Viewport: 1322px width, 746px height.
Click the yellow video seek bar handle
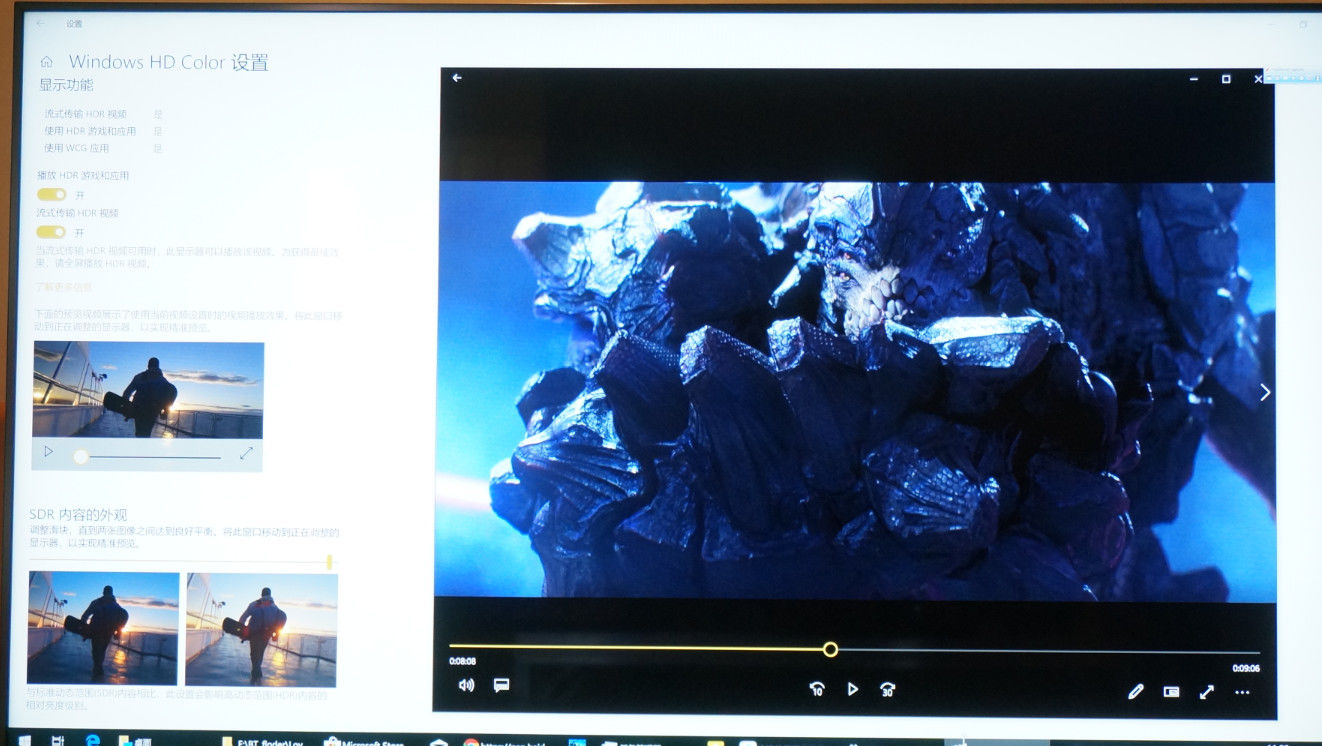point(830,649)
